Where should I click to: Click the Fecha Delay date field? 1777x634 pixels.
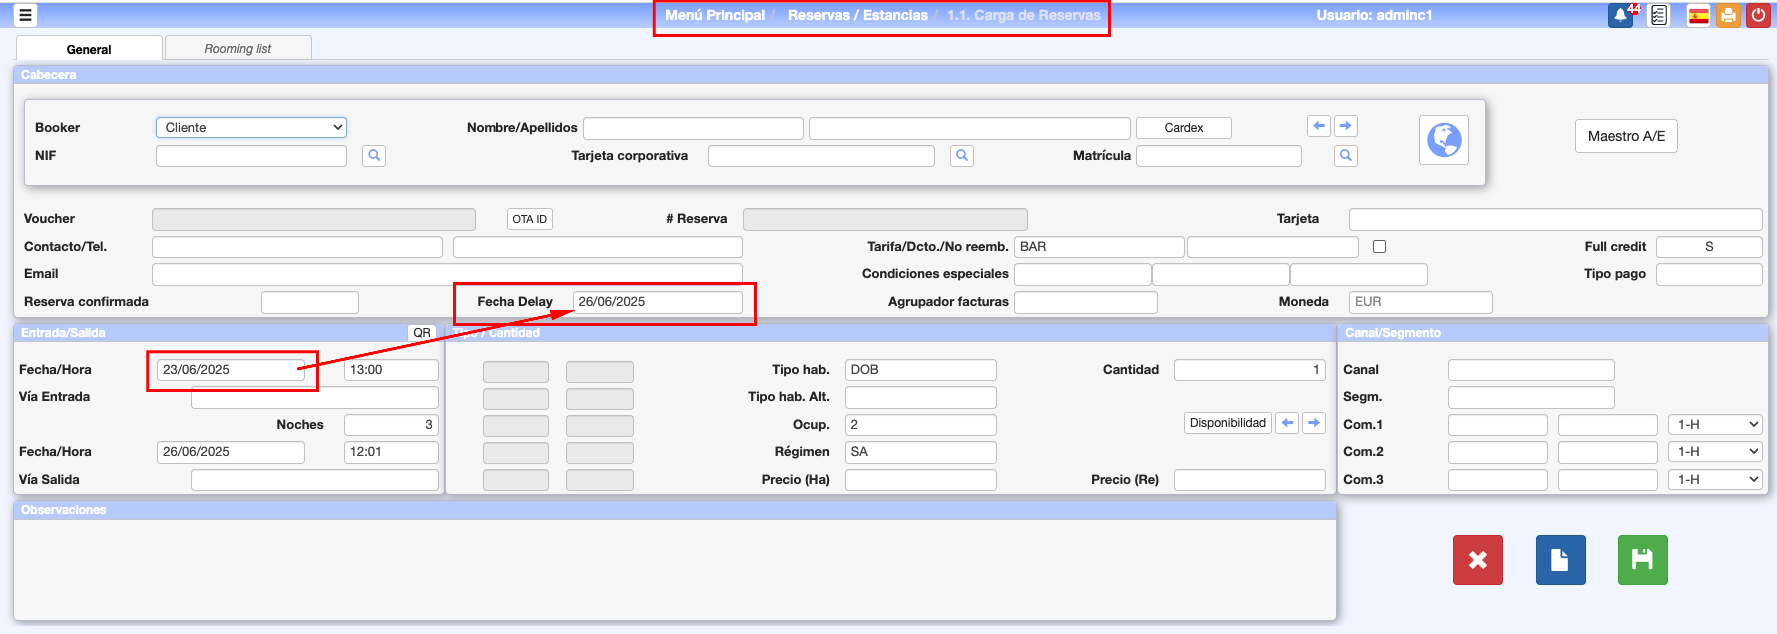[x=657, y=302]
